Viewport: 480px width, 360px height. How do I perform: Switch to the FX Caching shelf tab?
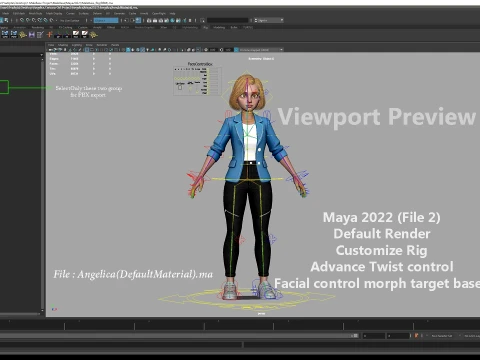click(x=65, y=27)
